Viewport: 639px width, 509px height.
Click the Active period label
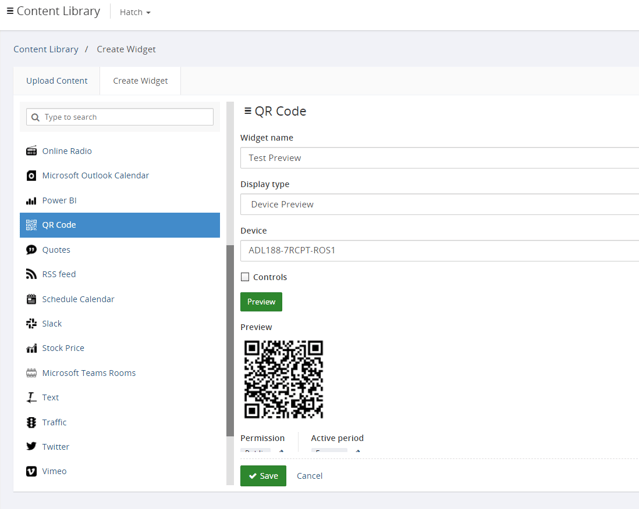[337, 438]
